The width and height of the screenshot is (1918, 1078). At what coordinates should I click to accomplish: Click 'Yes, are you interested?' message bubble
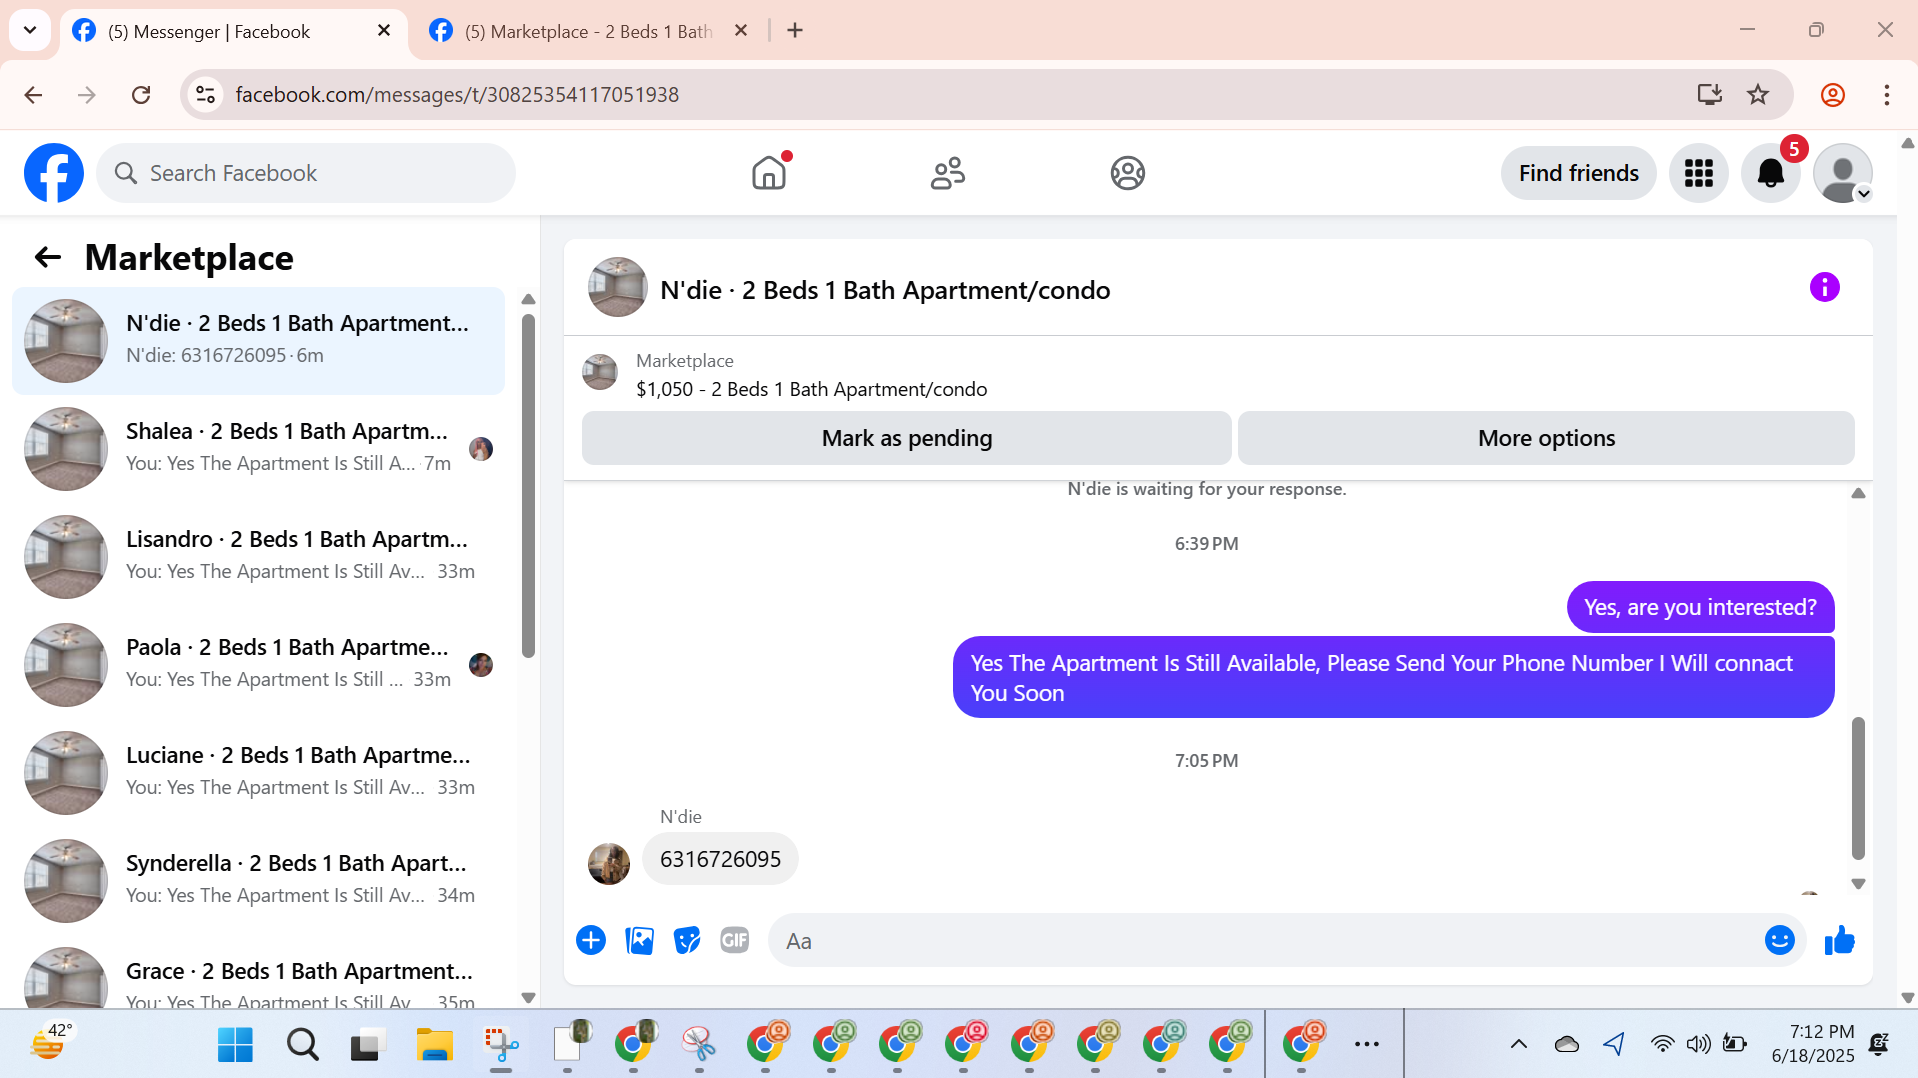click(x=1700, y=607)
